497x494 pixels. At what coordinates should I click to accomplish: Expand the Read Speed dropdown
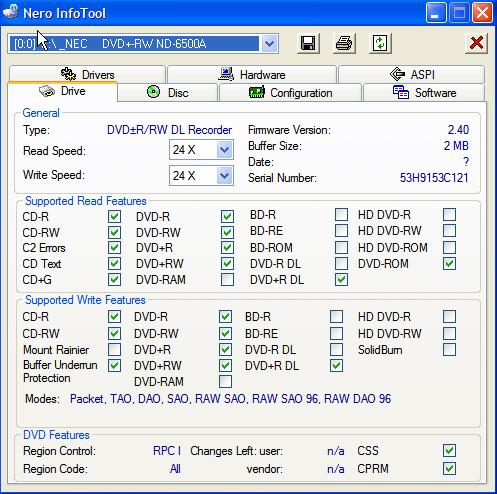pos(225,150)
